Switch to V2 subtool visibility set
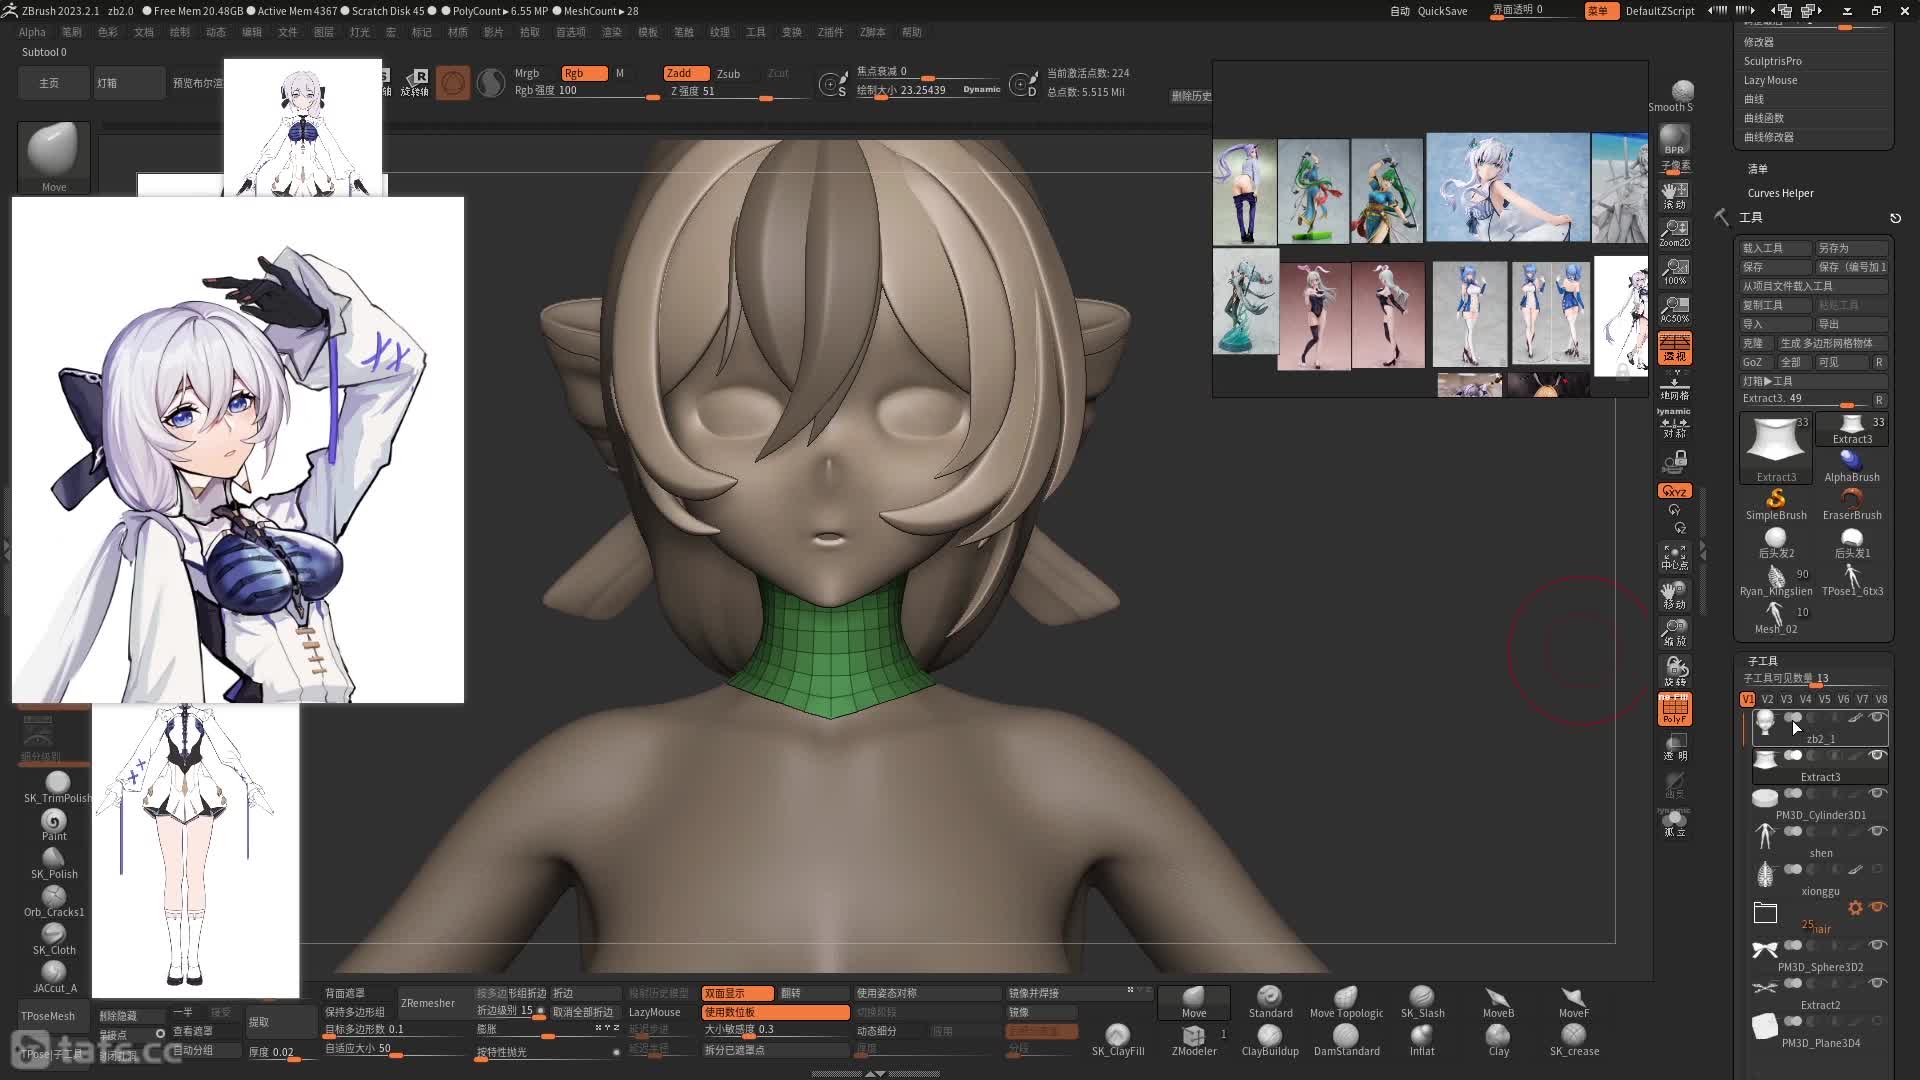This screenshot has width=1920, height=1080. [x=1767, y=699]
